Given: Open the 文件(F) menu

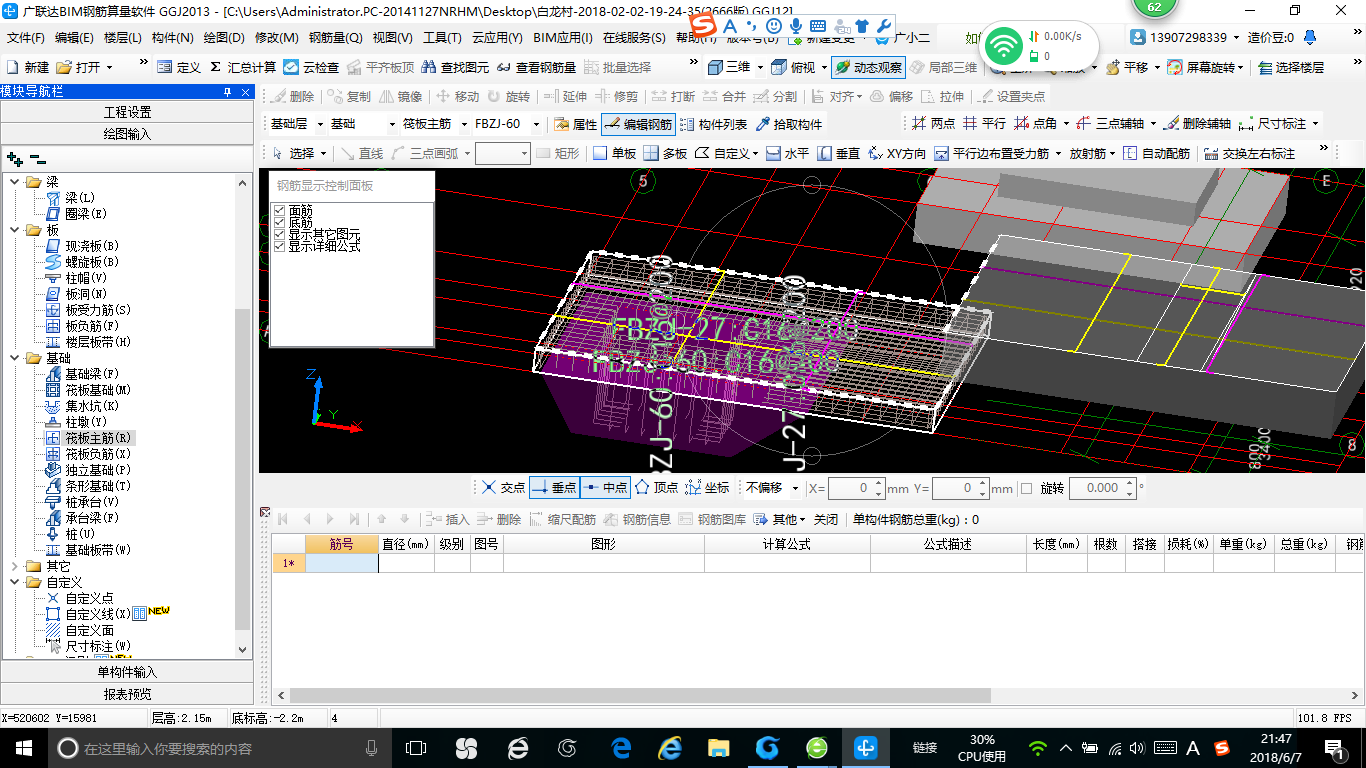Looking at the screenshot, I should [26, 38].
